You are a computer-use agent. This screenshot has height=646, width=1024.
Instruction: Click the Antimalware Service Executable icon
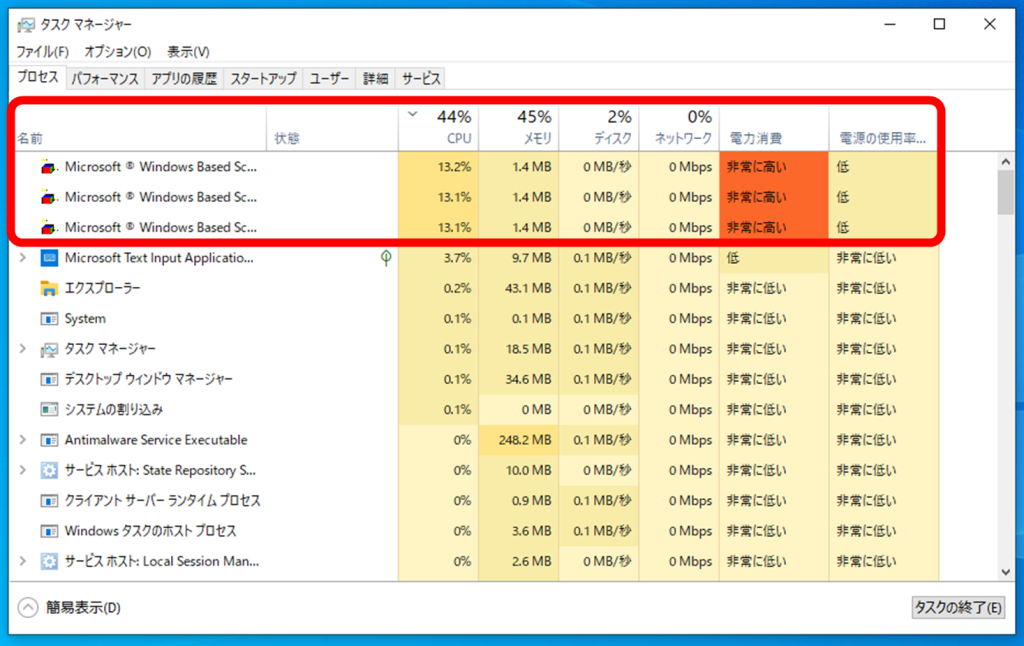pos(49,440)
